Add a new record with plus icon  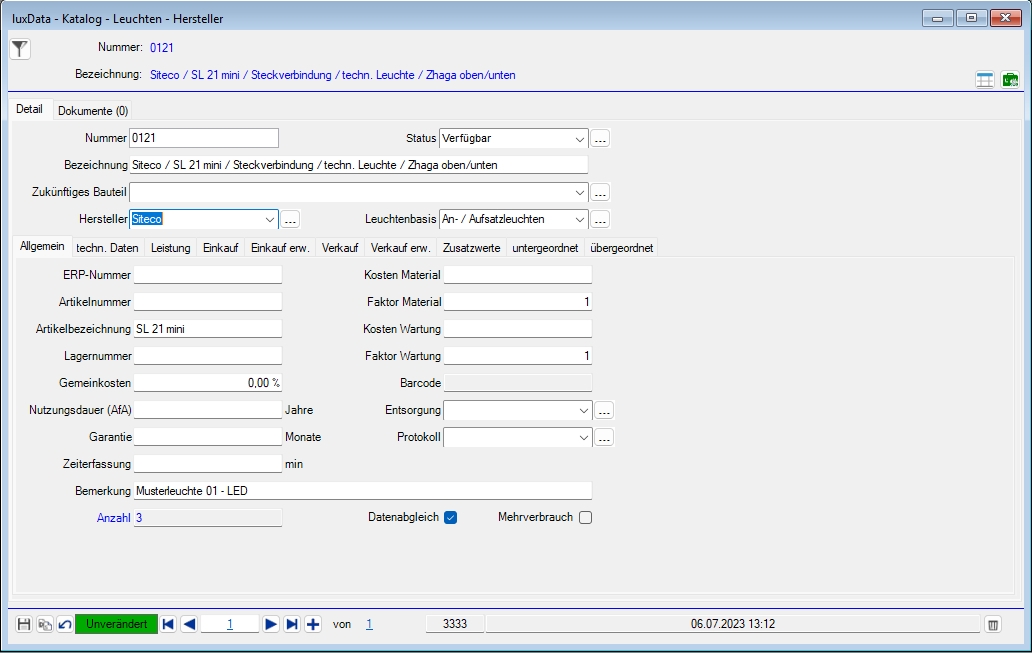coord(313,624)
